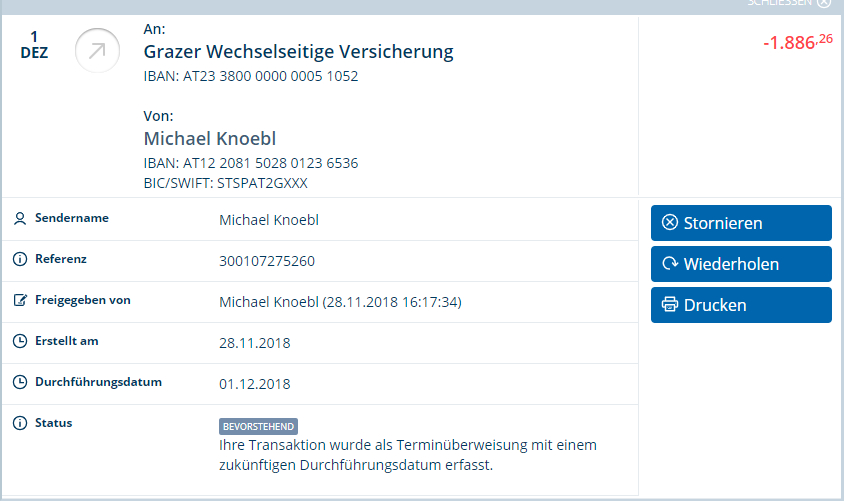Select the reference number 300107275260
Viewport: 846px width, 501px height.
point(267,261)
